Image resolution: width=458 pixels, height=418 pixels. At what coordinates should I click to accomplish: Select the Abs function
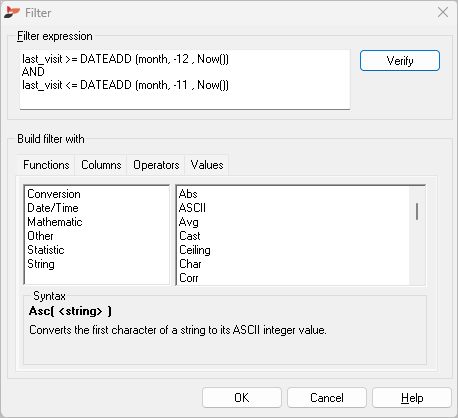(188, 194)
